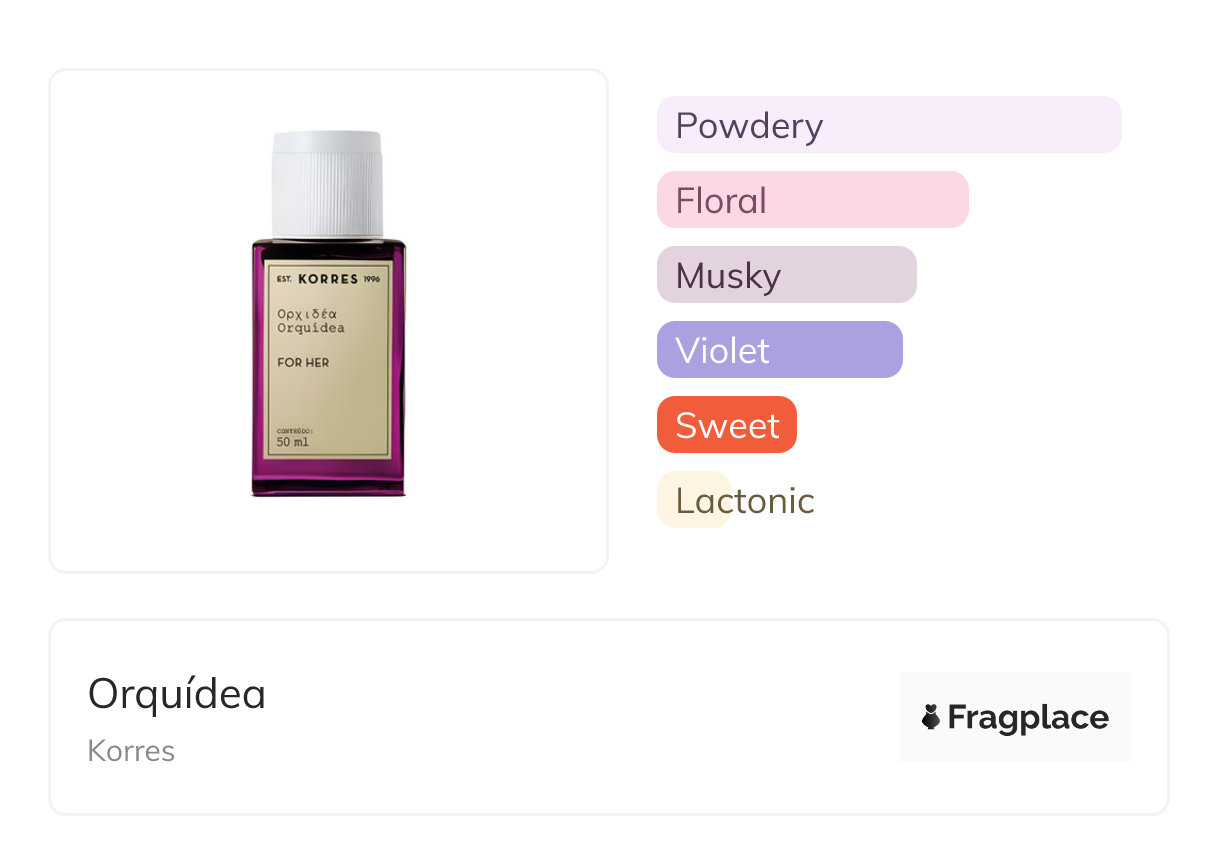Viewport: 1218px width, 864px height.
Task: Select the pink Floral accord bar
Action: [x=813, y=200]
